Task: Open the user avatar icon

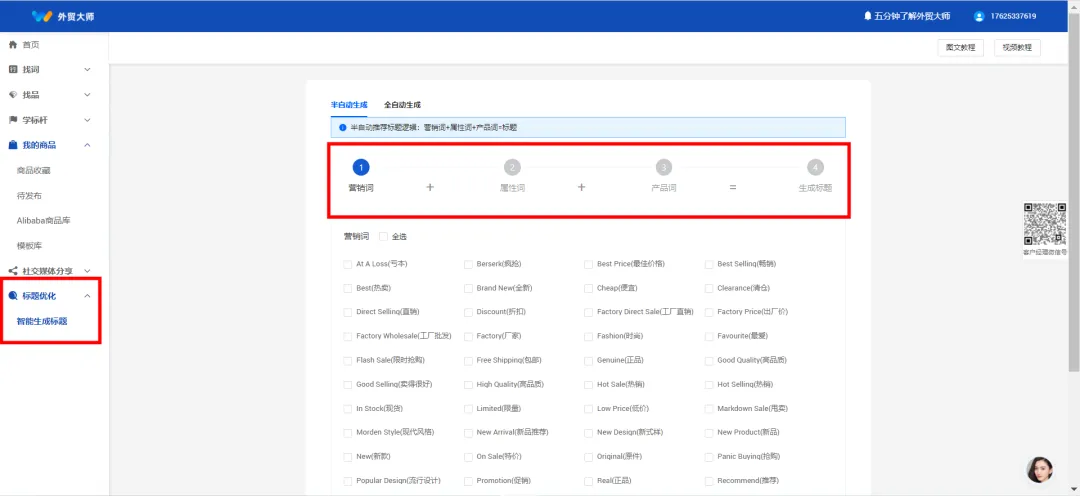Action: (979, 16)
